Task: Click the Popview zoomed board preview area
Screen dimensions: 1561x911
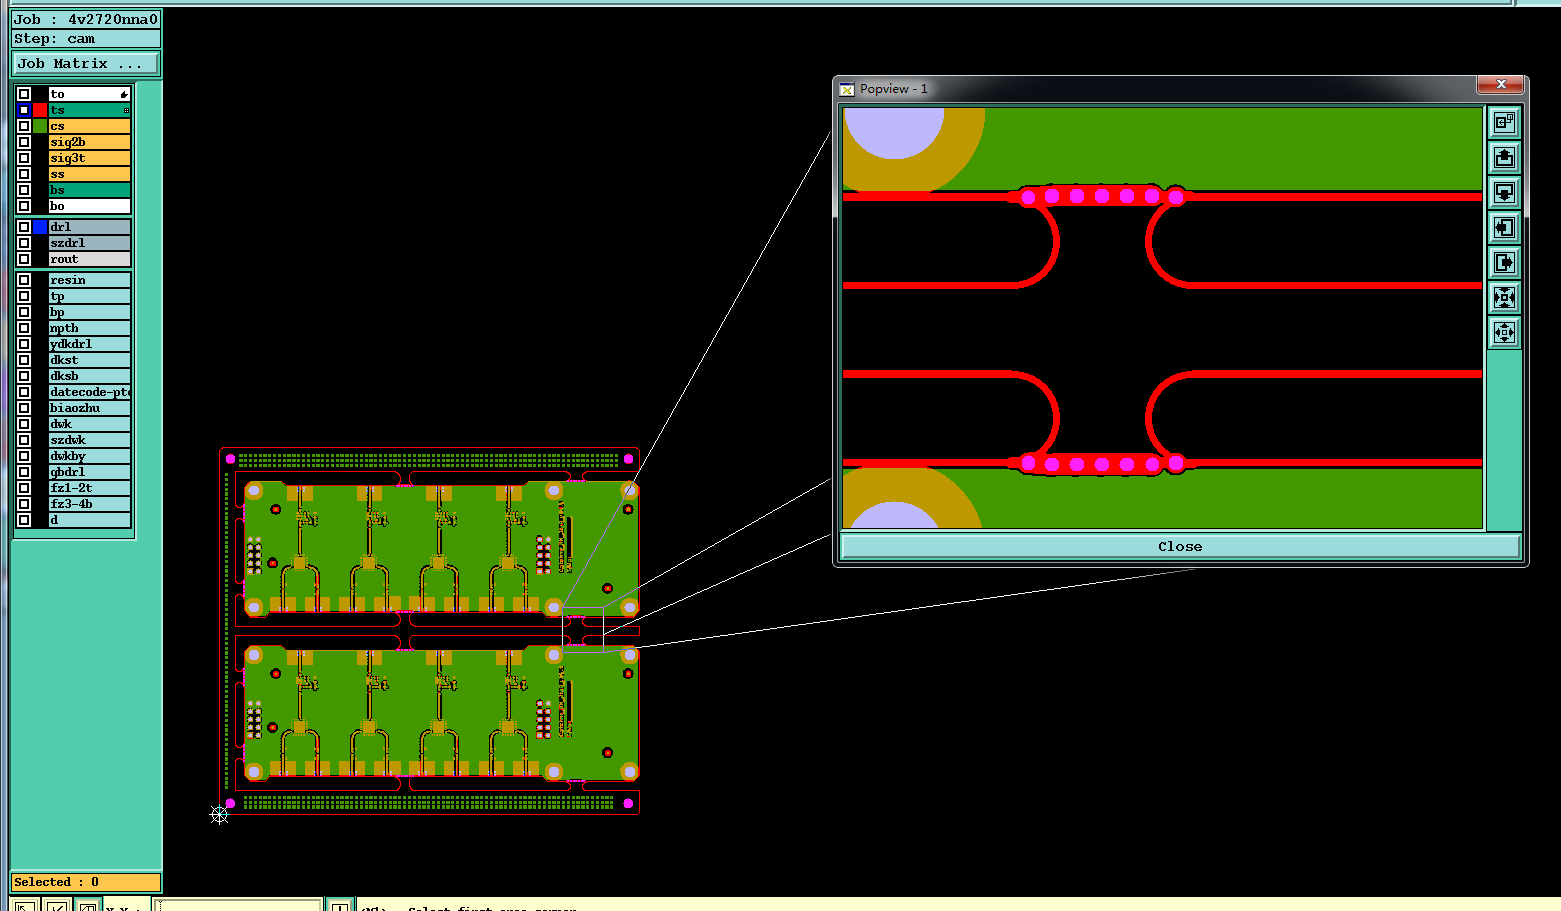Action: point(1162,318)
